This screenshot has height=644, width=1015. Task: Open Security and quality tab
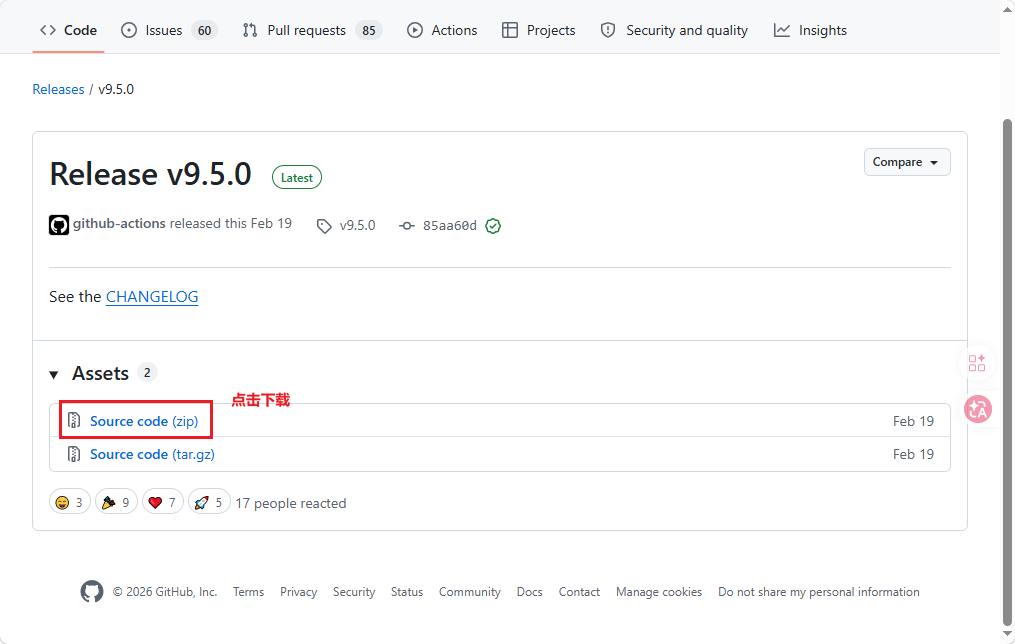coord(674,30)
